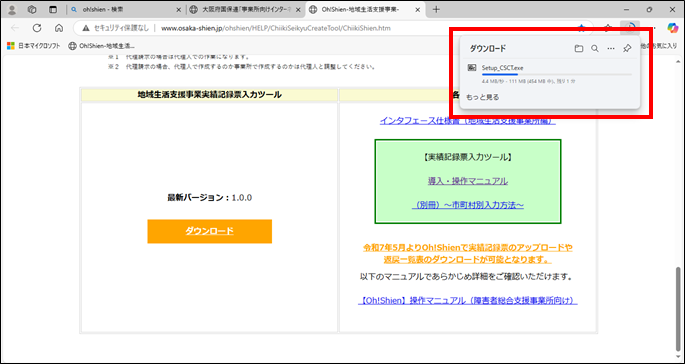Close the 大阪府国保連 tab
This screenshot has width=685, height=364.
pyautogui.click(x=298, y=10)
